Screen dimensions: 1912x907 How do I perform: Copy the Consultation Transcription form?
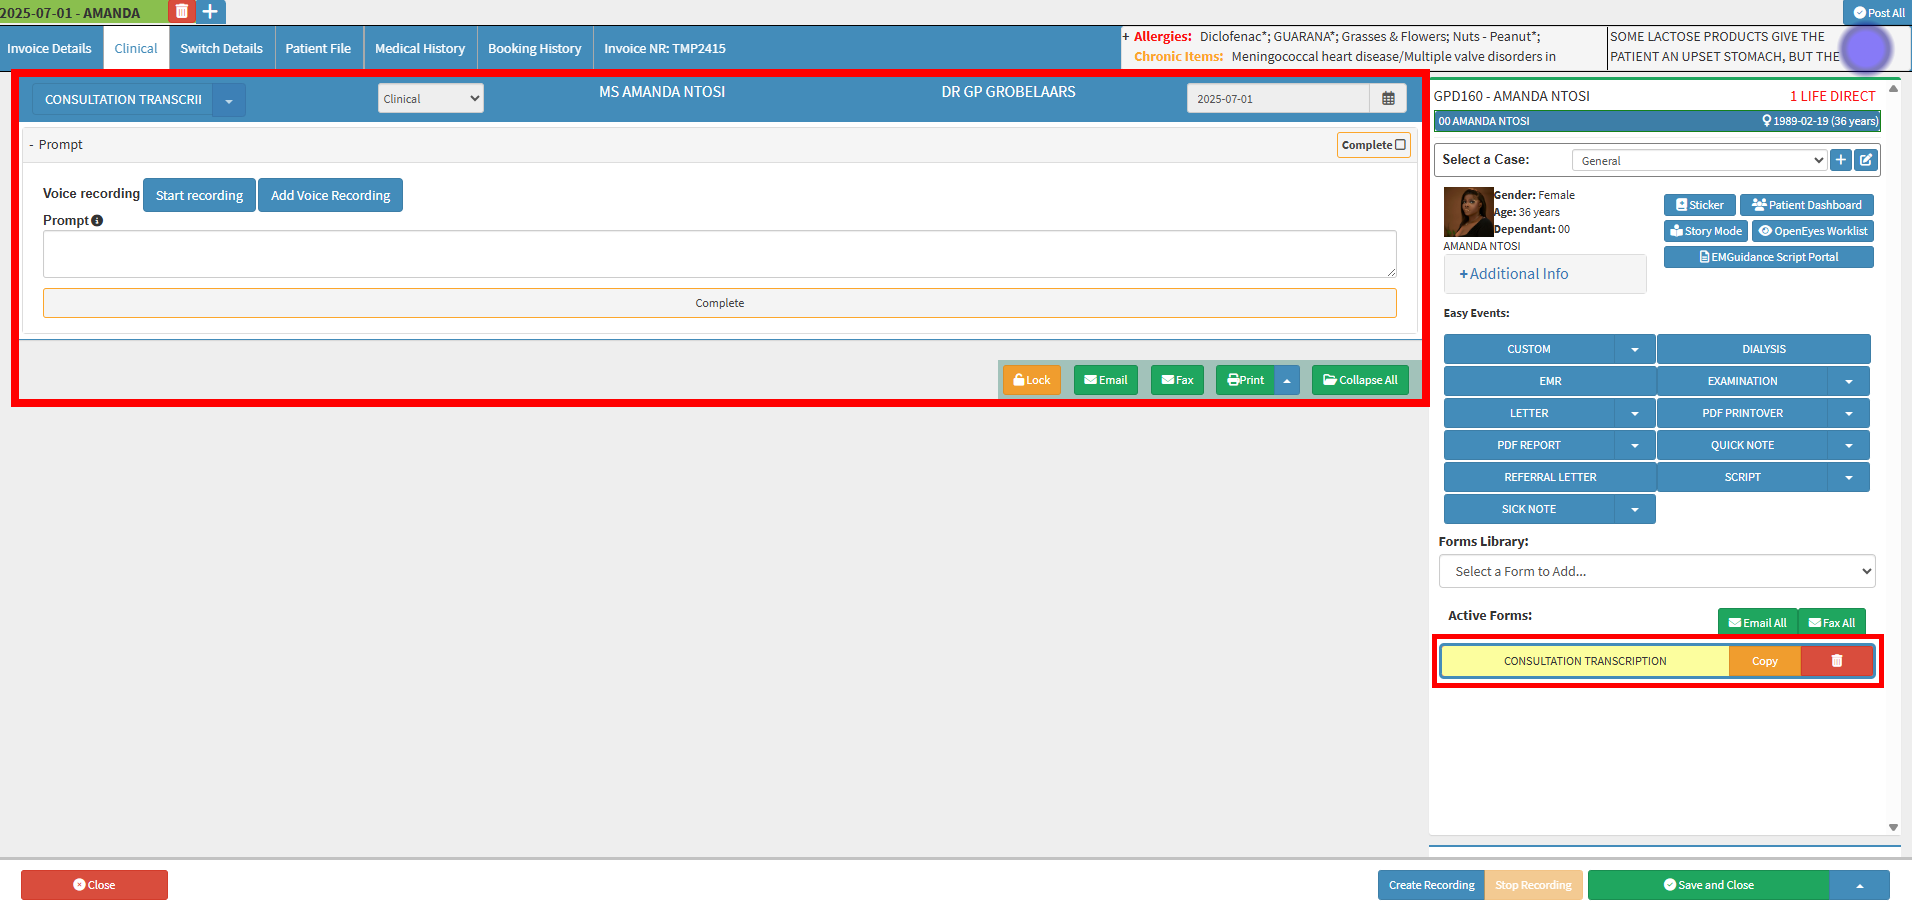coord(1765,661)
